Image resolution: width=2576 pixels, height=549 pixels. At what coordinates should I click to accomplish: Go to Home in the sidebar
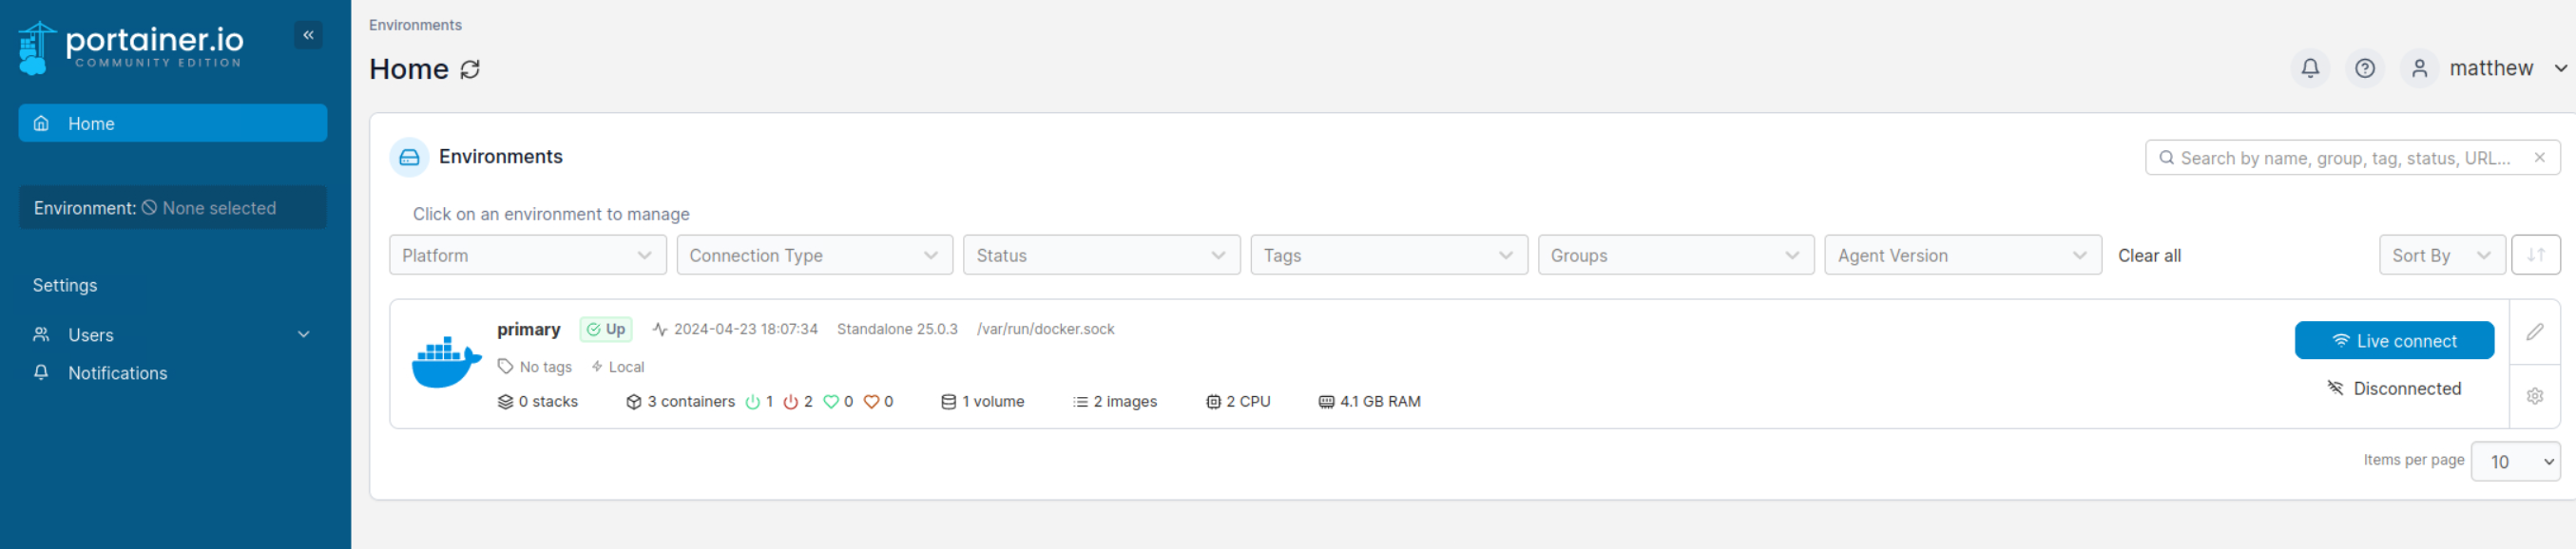(172, 123)
